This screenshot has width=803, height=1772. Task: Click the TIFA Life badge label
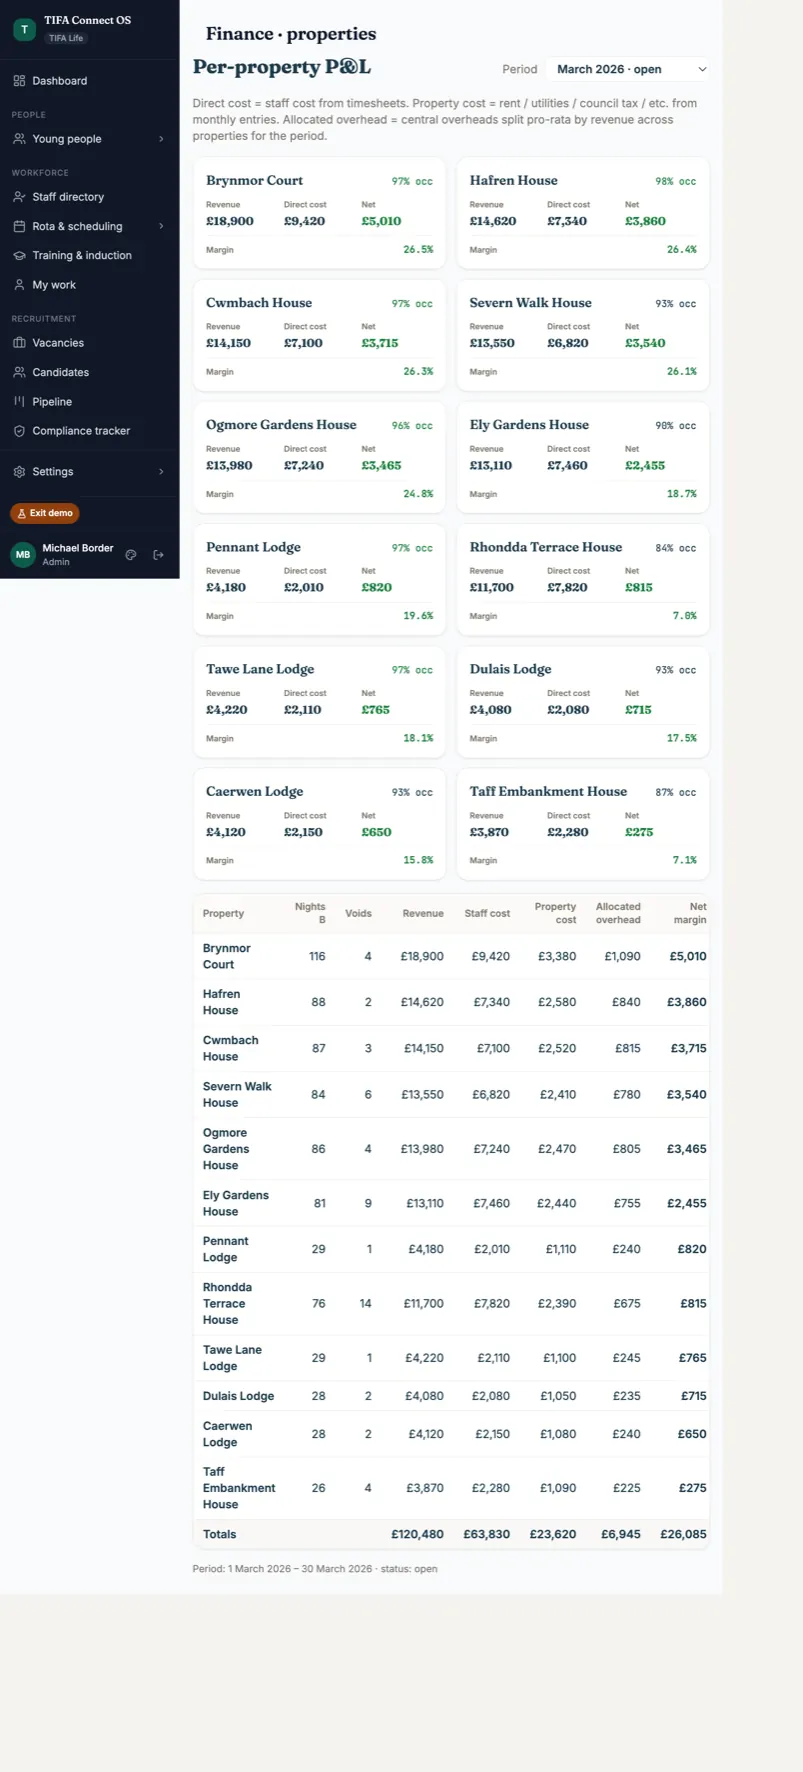click(66, 38)
